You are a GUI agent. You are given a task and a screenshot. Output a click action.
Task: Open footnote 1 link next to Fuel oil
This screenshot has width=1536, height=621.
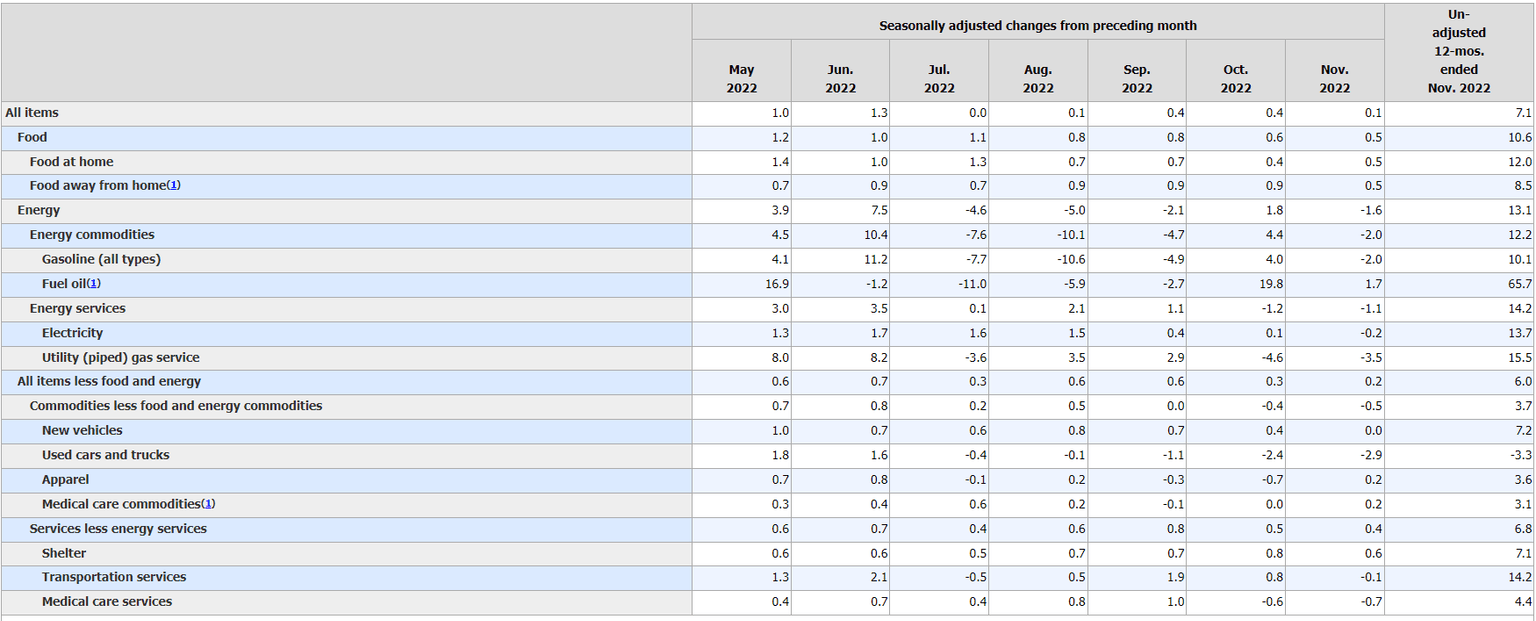point(94,284)
